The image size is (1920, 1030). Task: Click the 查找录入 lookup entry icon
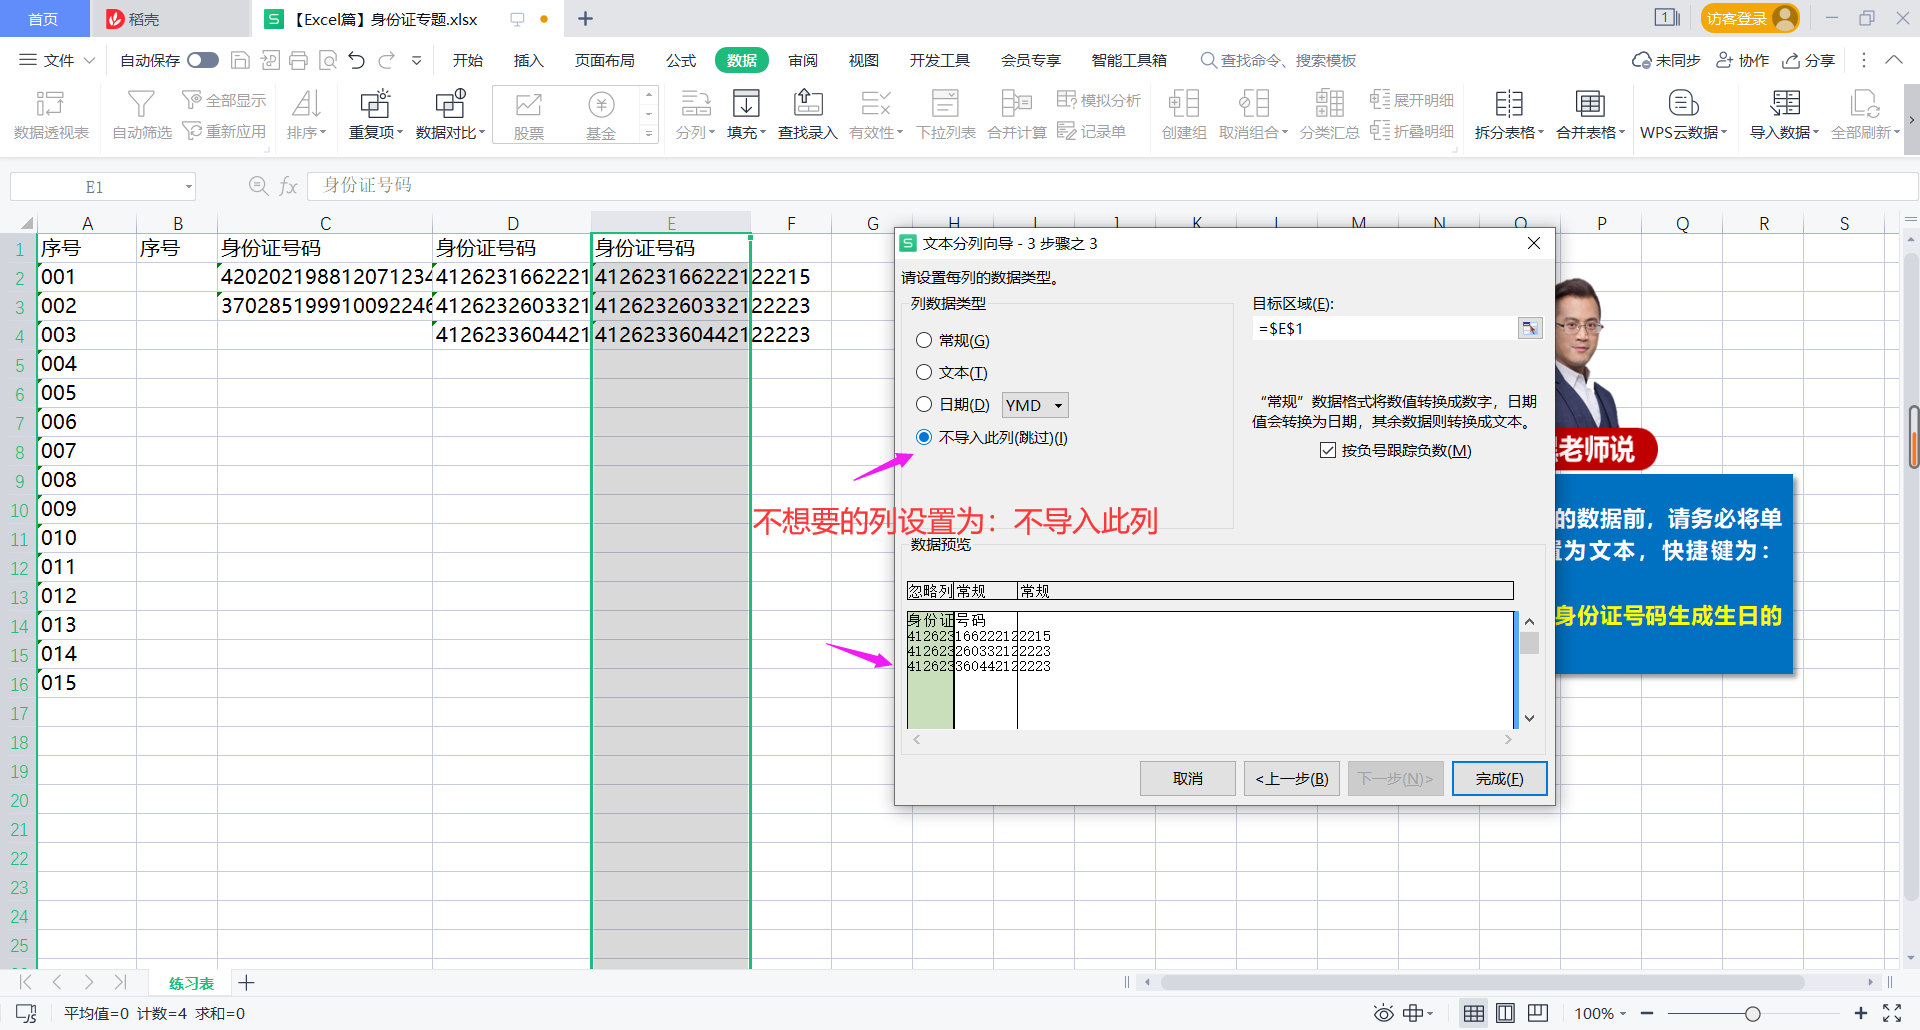pos(807,114)
